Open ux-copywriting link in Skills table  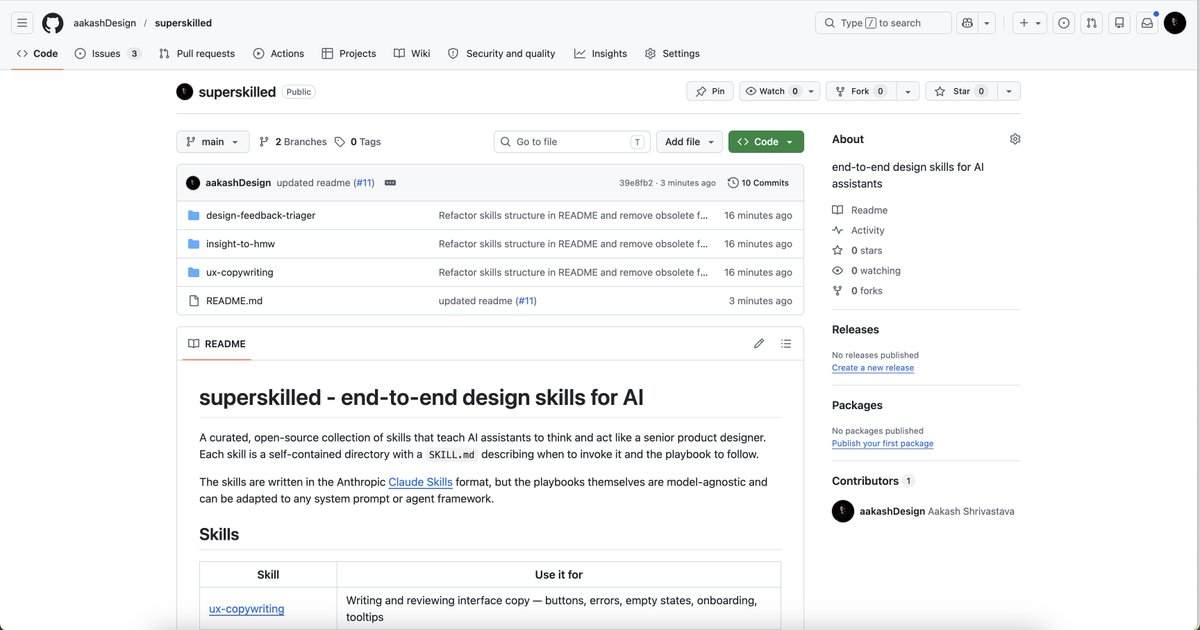[246, 608]
